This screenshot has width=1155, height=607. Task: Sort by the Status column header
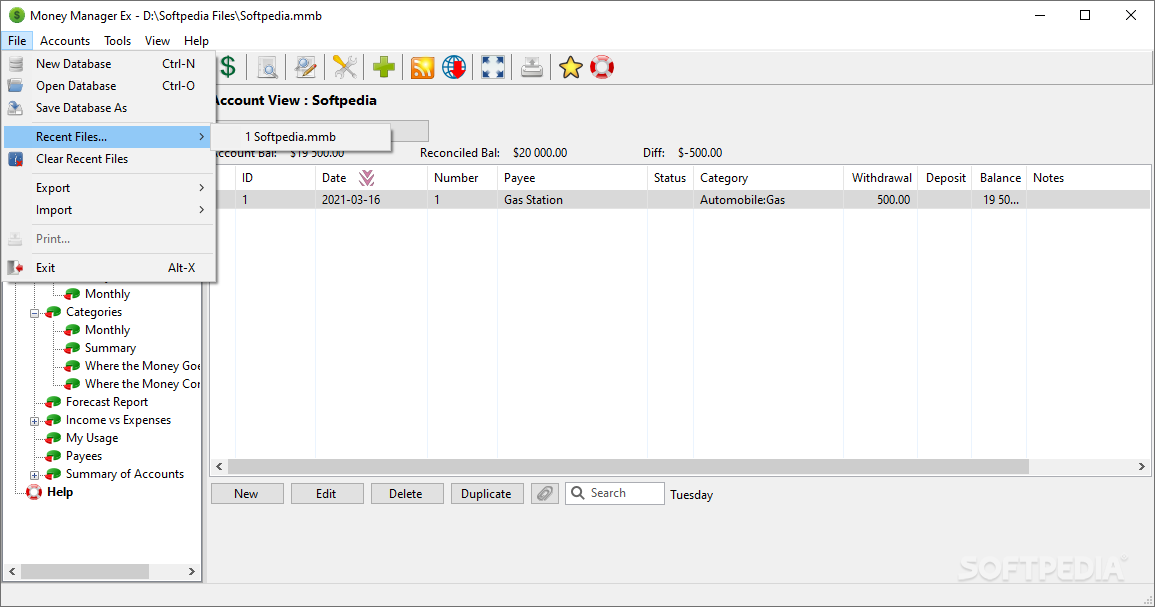[670, 178]
